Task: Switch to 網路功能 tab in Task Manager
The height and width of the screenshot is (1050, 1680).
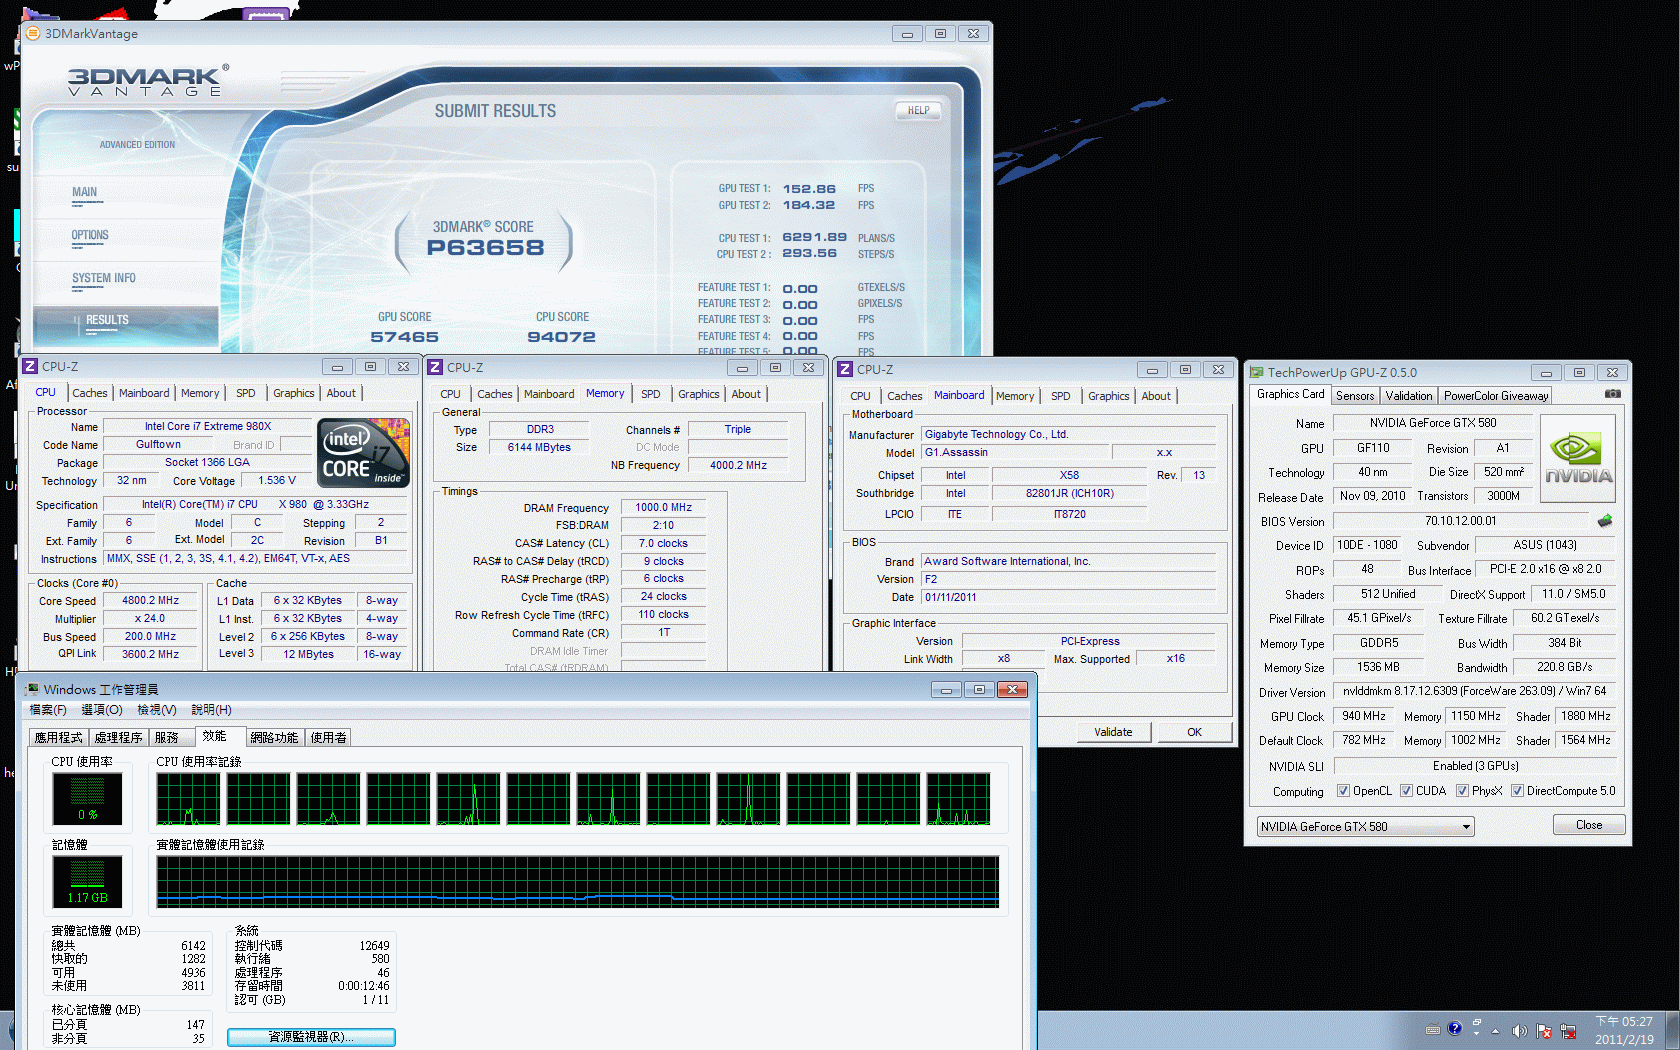Action: [275, 738]
